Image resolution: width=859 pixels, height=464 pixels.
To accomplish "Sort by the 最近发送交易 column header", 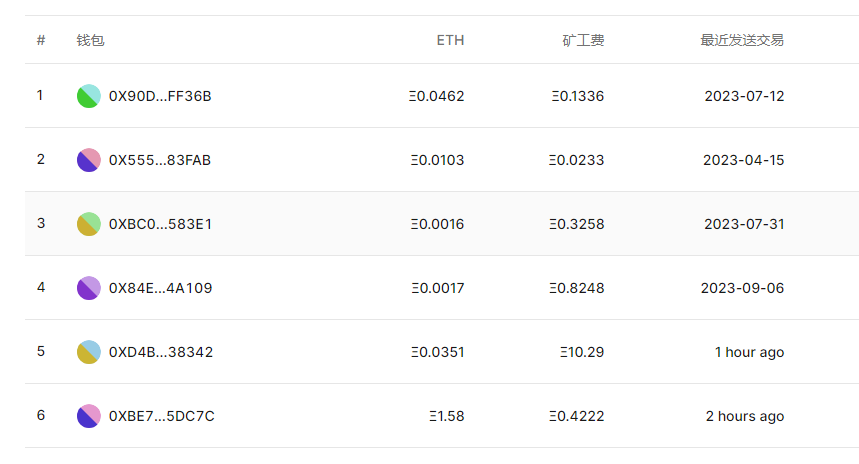I will [742, 40].
